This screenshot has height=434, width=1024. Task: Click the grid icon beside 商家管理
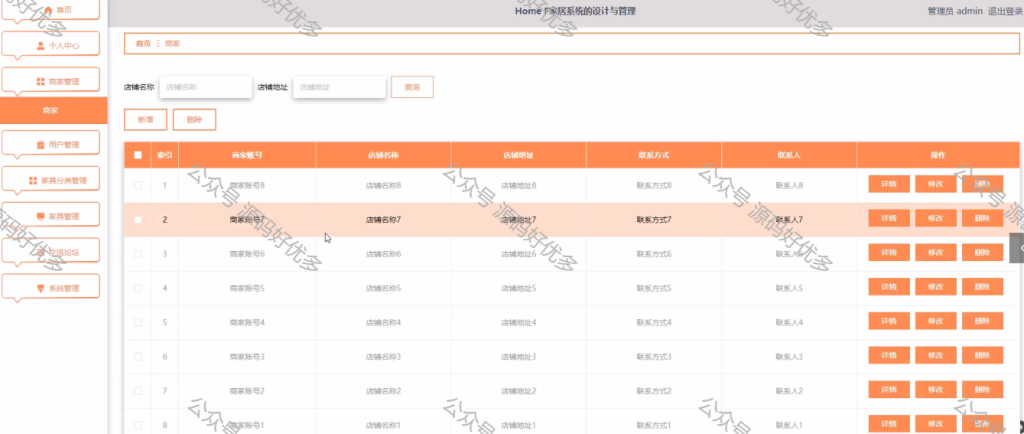point(40,82)
